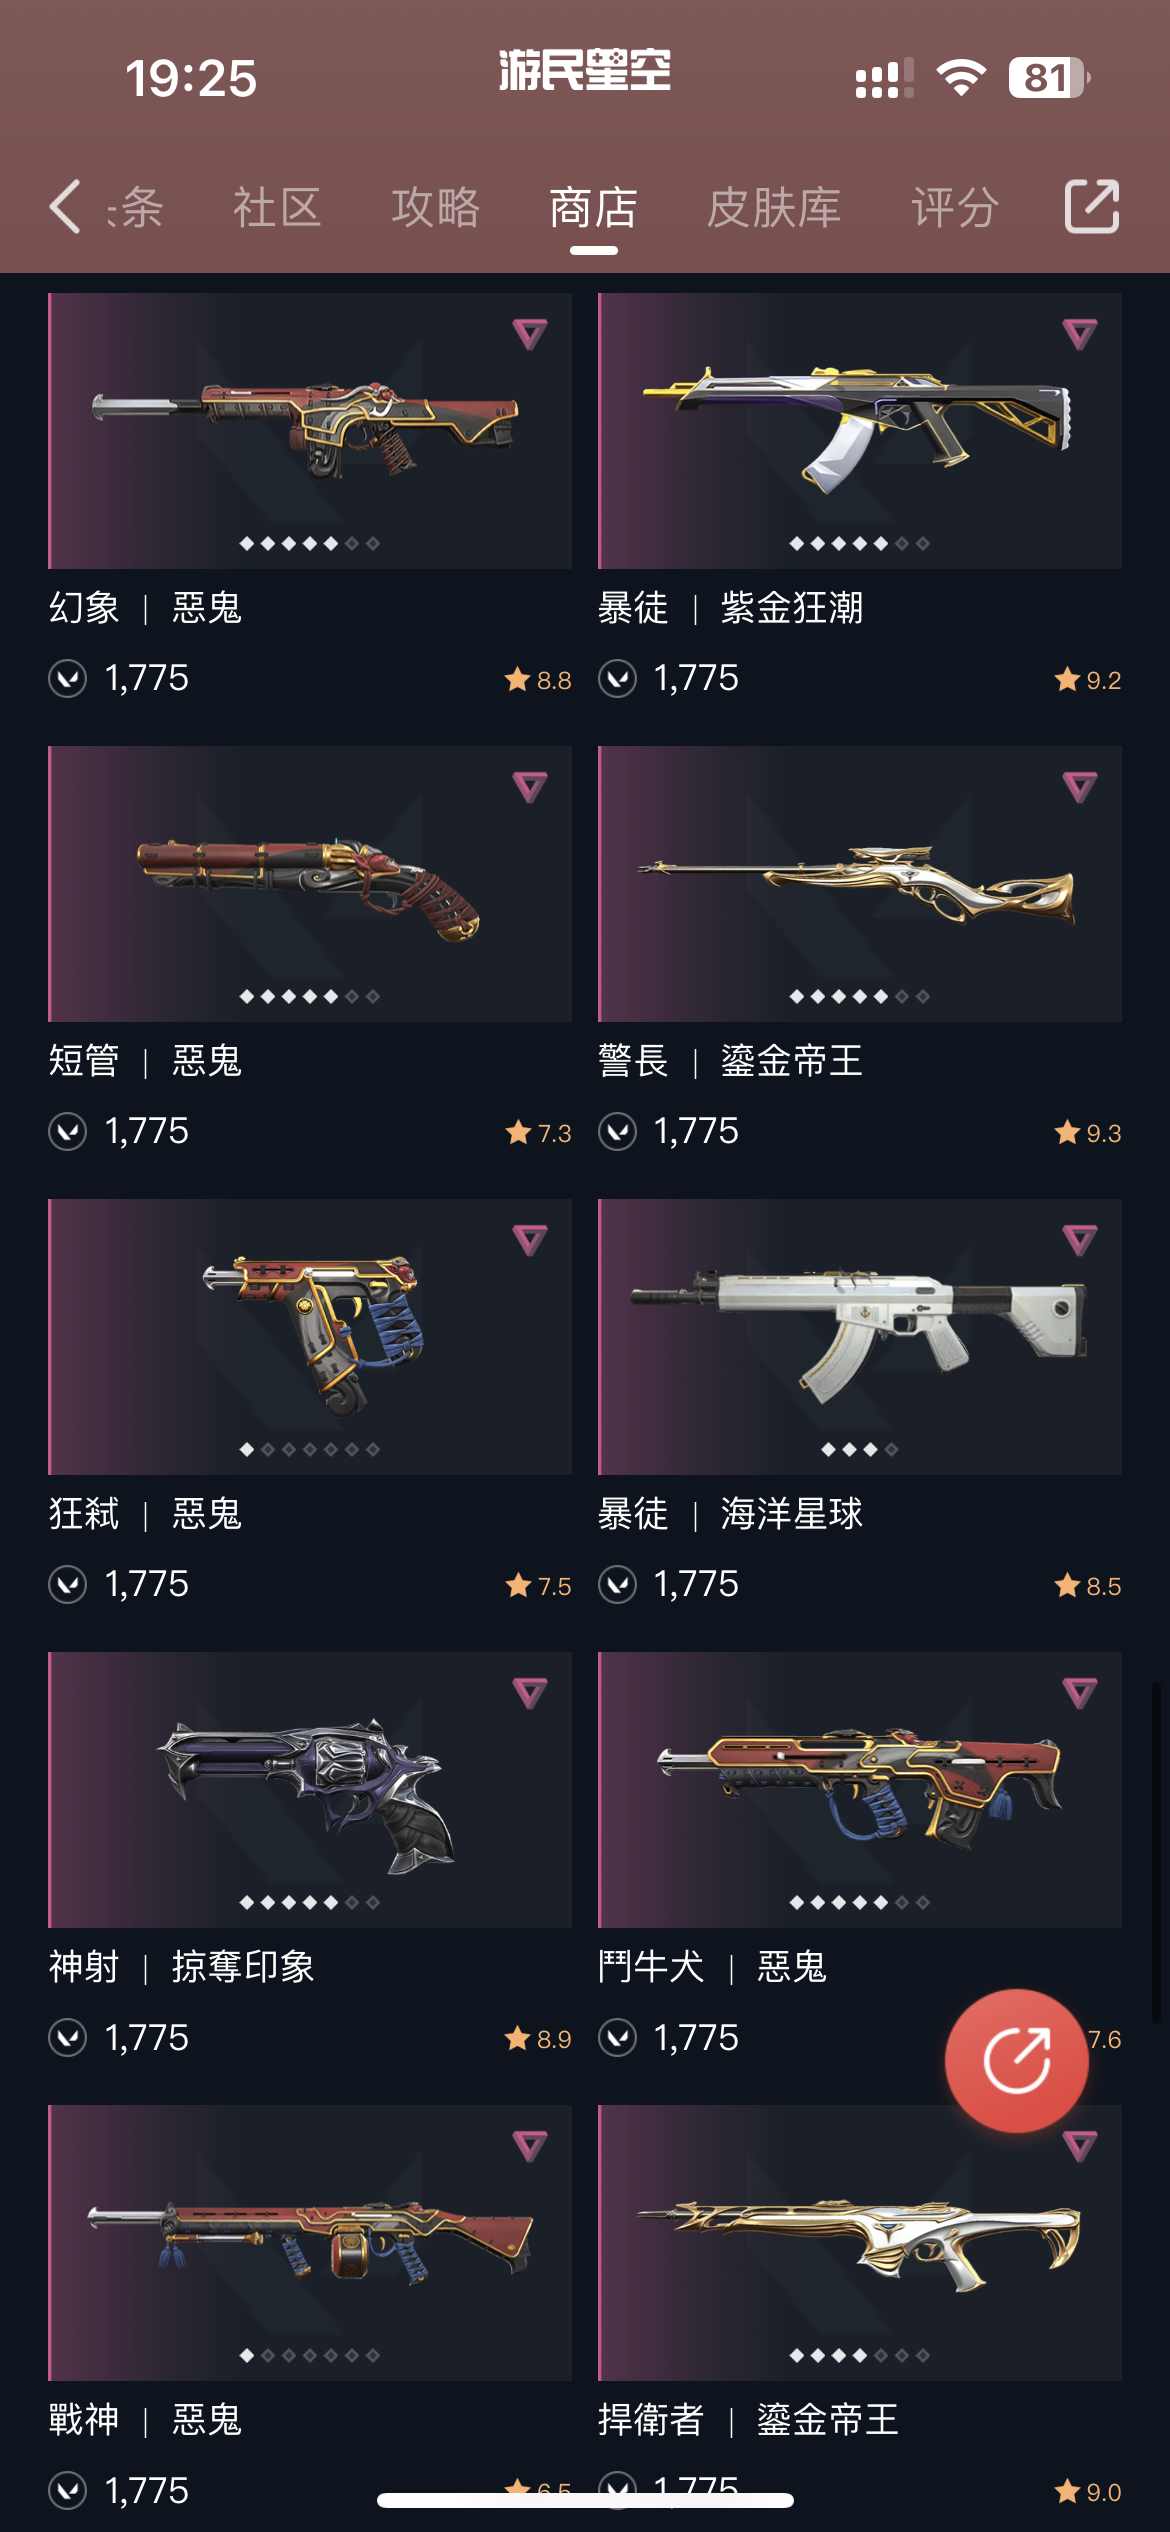Screen dimensions: 1170x2532
Task: Select the 狂弑 惡鬼 pistol thumbnail
Action: pos(310,1336)
